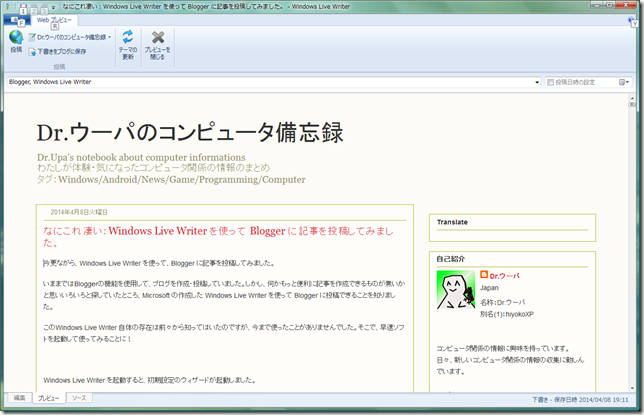This screenshot has width=644, height=415.
Task: Click the paragraph starting いままではBloggerの機能を使用して
Action: click(224, 295)
